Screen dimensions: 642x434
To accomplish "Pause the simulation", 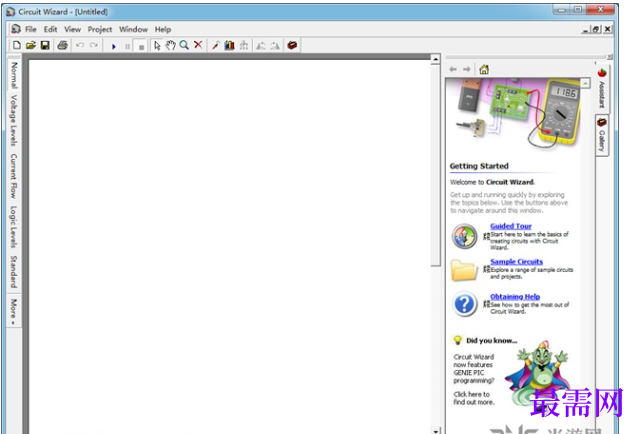I will tap(128, 46).
